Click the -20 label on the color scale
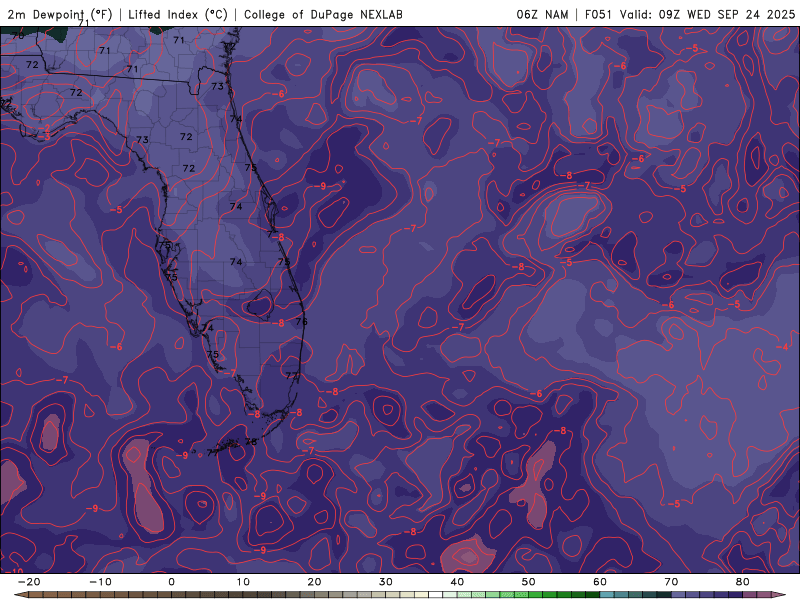The width and height of the screenshot is (800, 600). 29,582
